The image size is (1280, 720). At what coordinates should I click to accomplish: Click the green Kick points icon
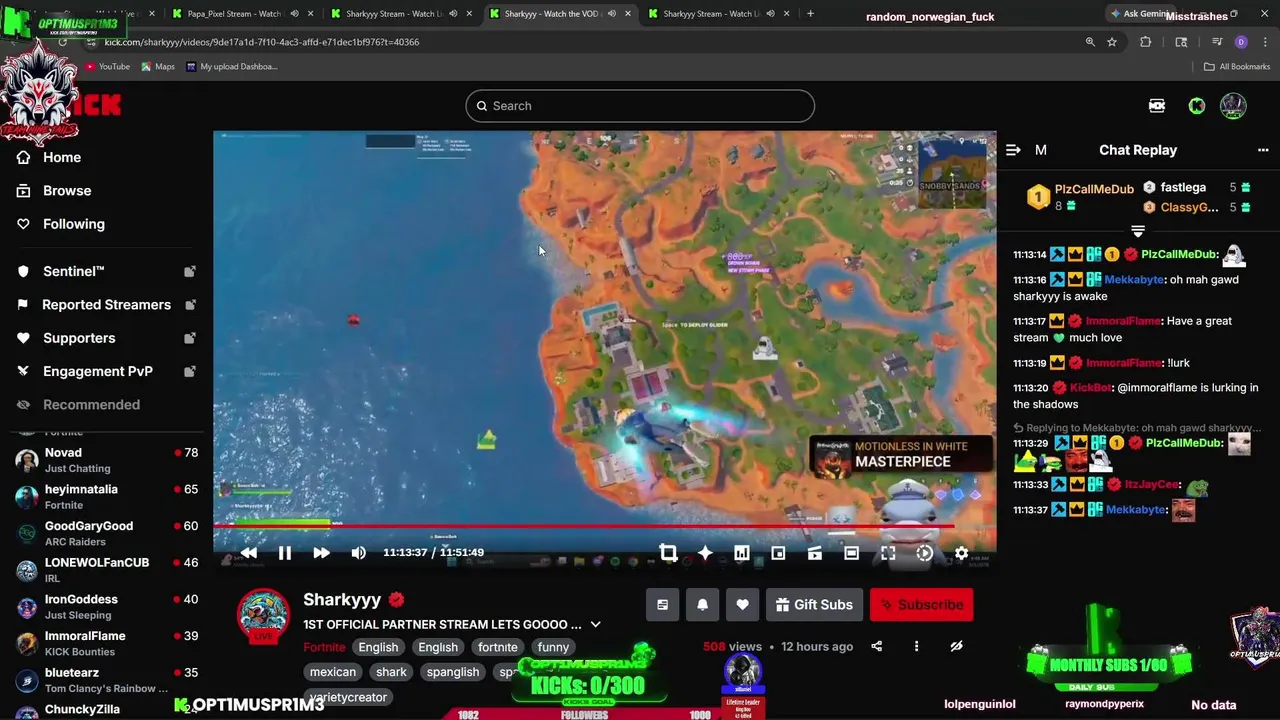pyautogui.click(x=1196, y=106)
